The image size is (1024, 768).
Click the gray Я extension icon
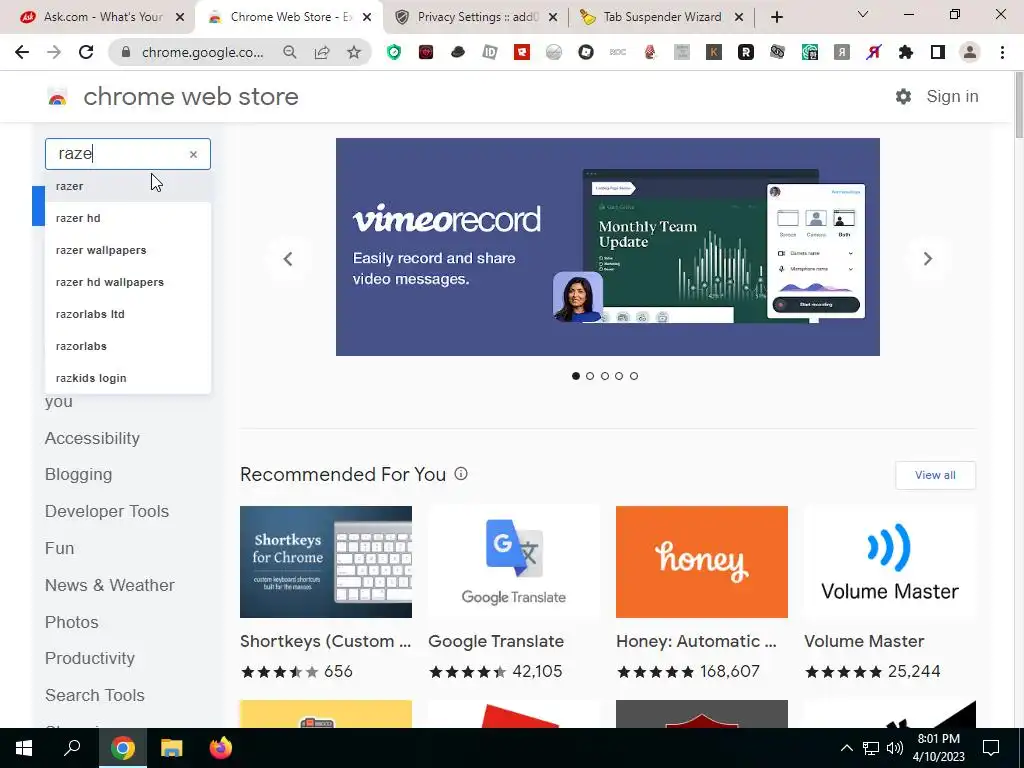tap(842, 52)
